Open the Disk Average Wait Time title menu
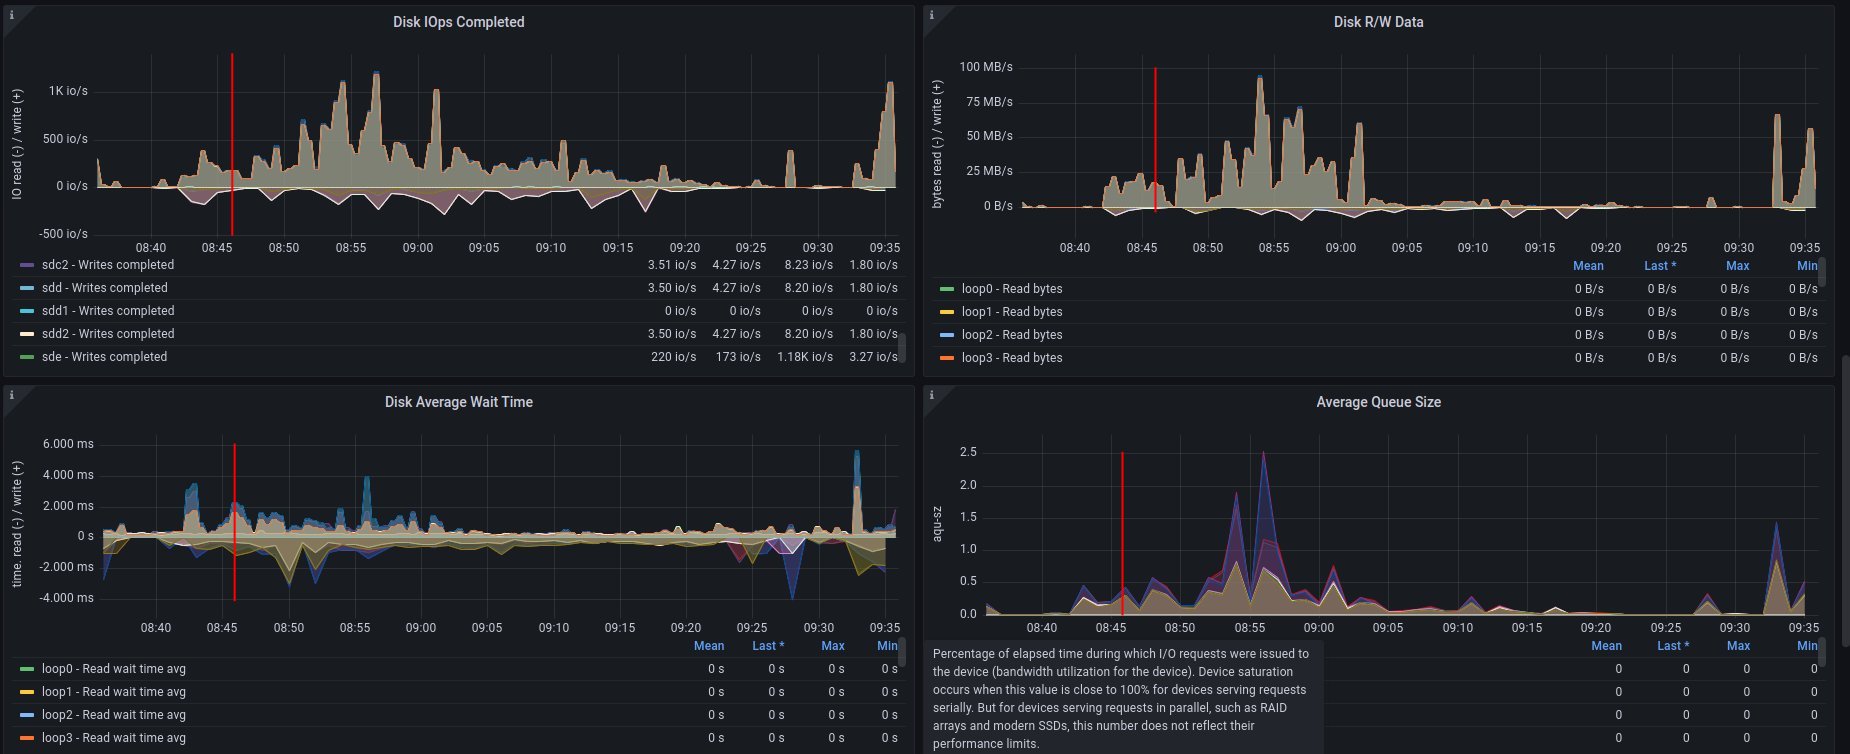 coord(458,402)
